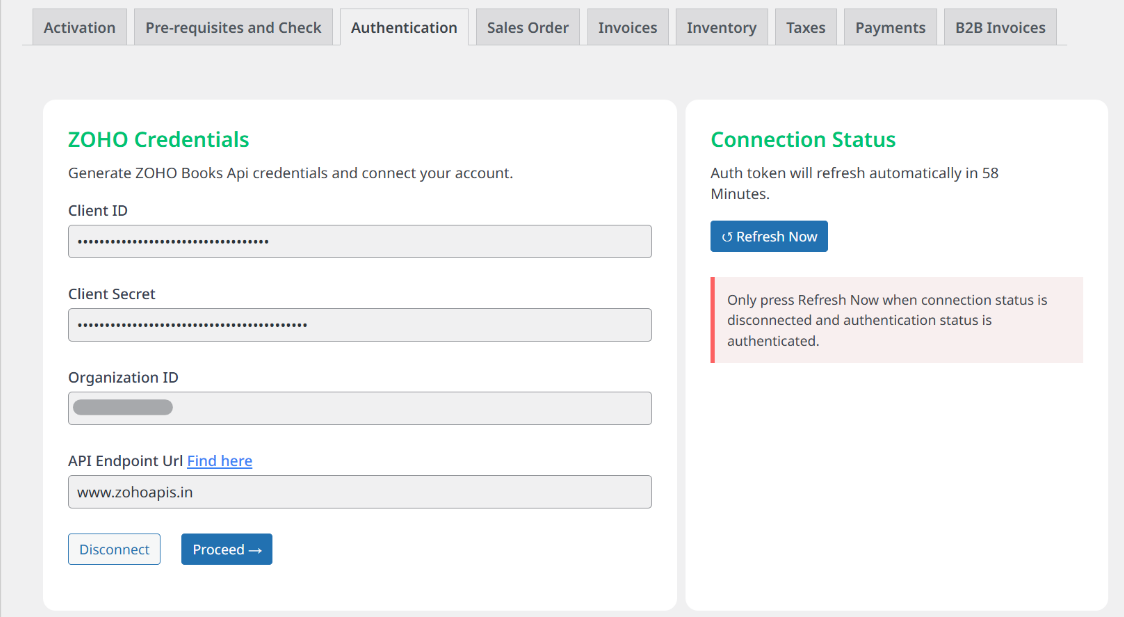Viewport: 1124px width, 617px height.
Task: Open the Pre-requisites and Check tab
Action: pyautogui.click(x=232, y=27)
